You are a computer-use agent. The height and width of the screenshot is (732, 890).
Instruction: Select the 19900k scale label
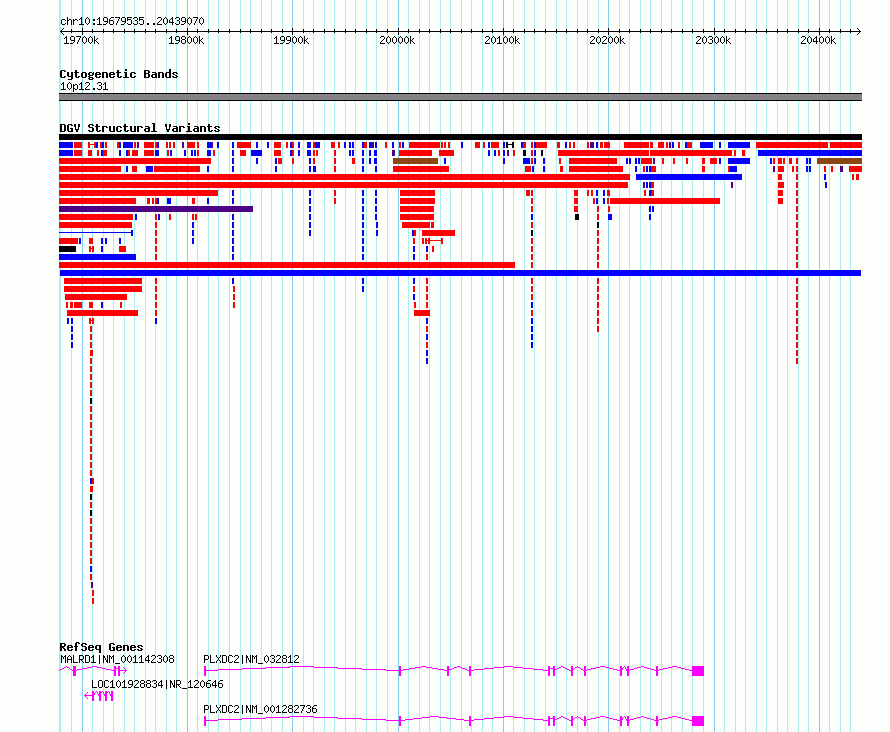291,40
